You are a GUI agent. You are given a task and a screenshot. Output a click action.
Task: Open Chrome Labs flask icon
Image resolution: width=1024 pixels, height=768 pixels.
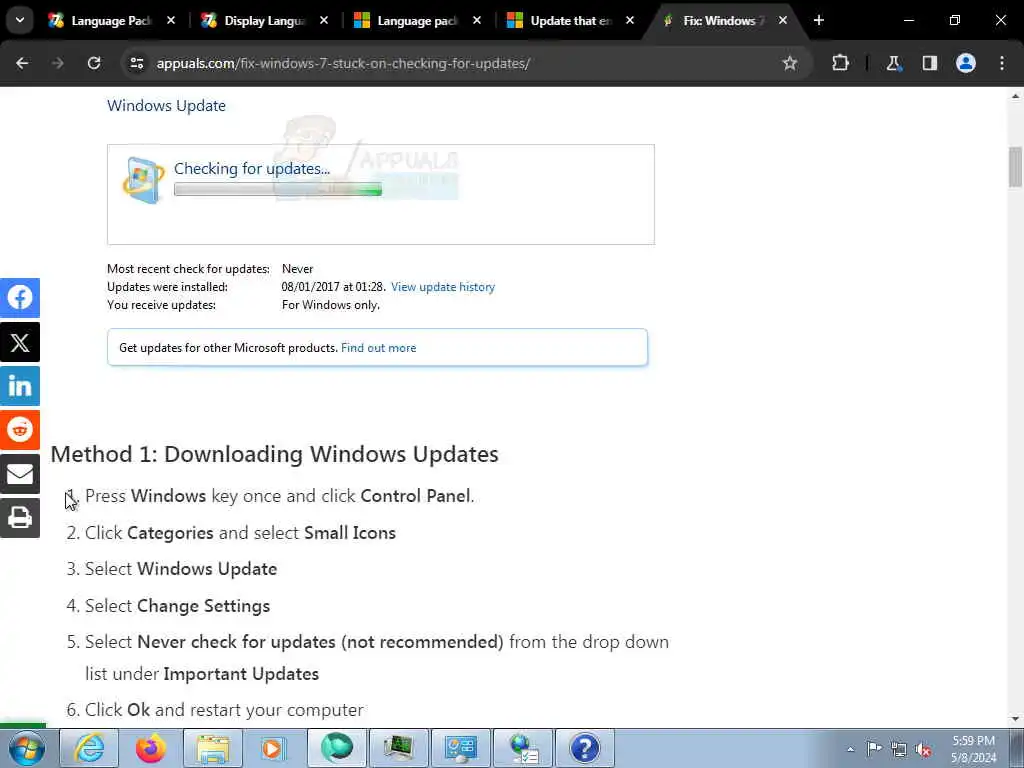pos(893,63)
